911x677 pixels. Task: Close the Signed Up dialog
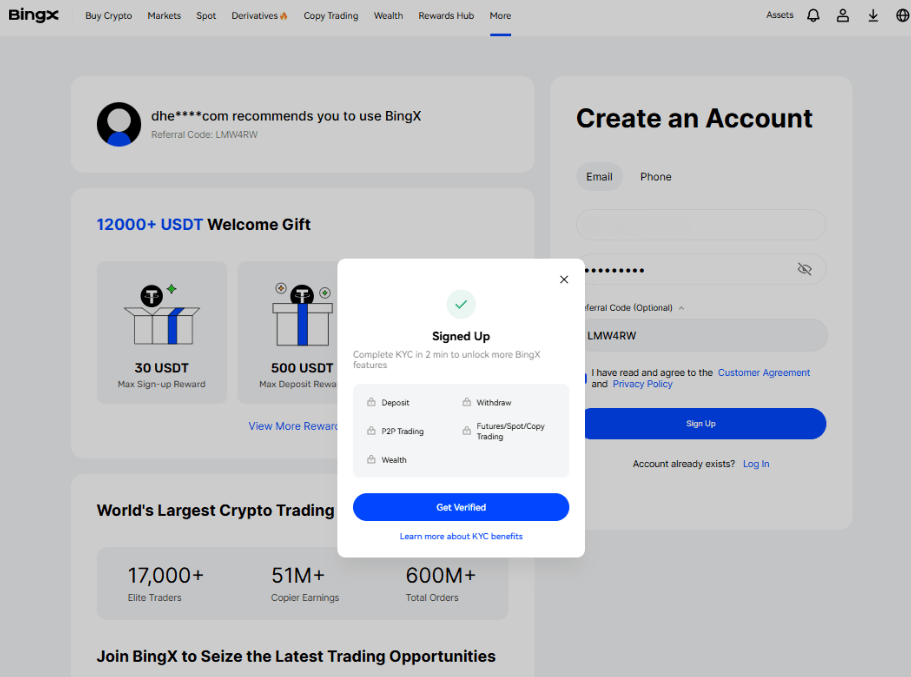click(x=564, y=280)
